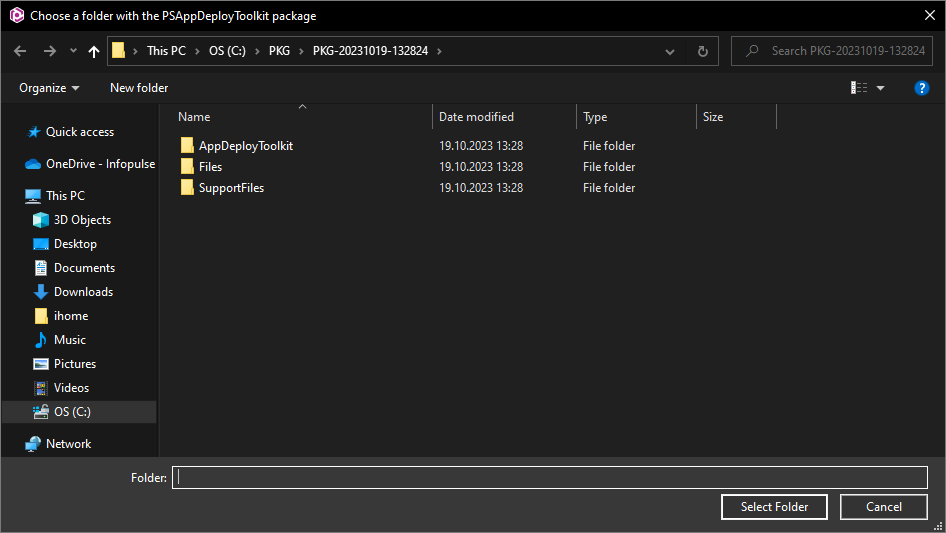Sort by Date modified column header

tap(476, 117)
